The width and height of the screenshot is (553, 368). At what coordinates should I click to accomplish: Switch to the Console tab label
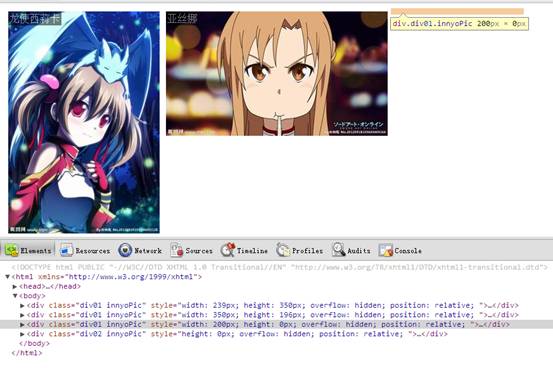408,251
